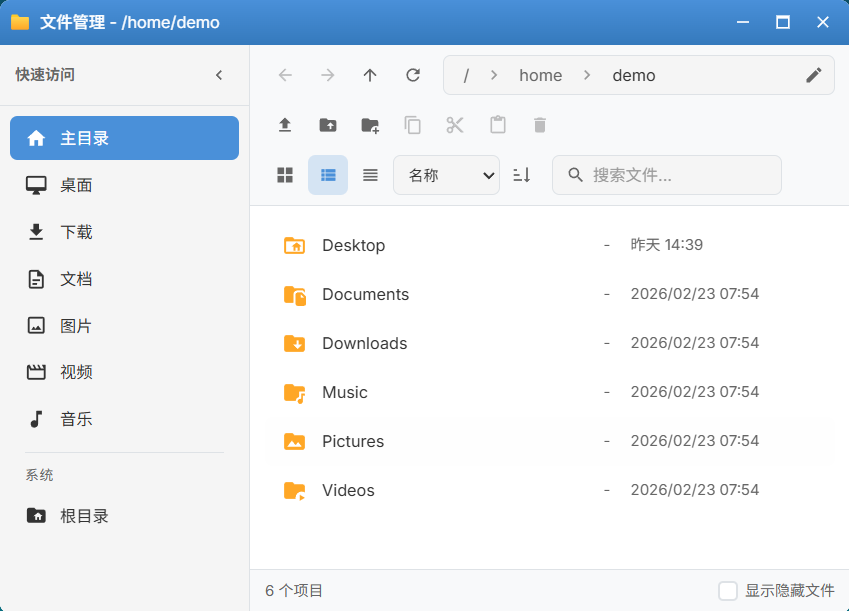Open the 名称 sort-by dropdown
The height and width of the screenshot is (611, 849).
pyautogui.click(x=446, y=175)
